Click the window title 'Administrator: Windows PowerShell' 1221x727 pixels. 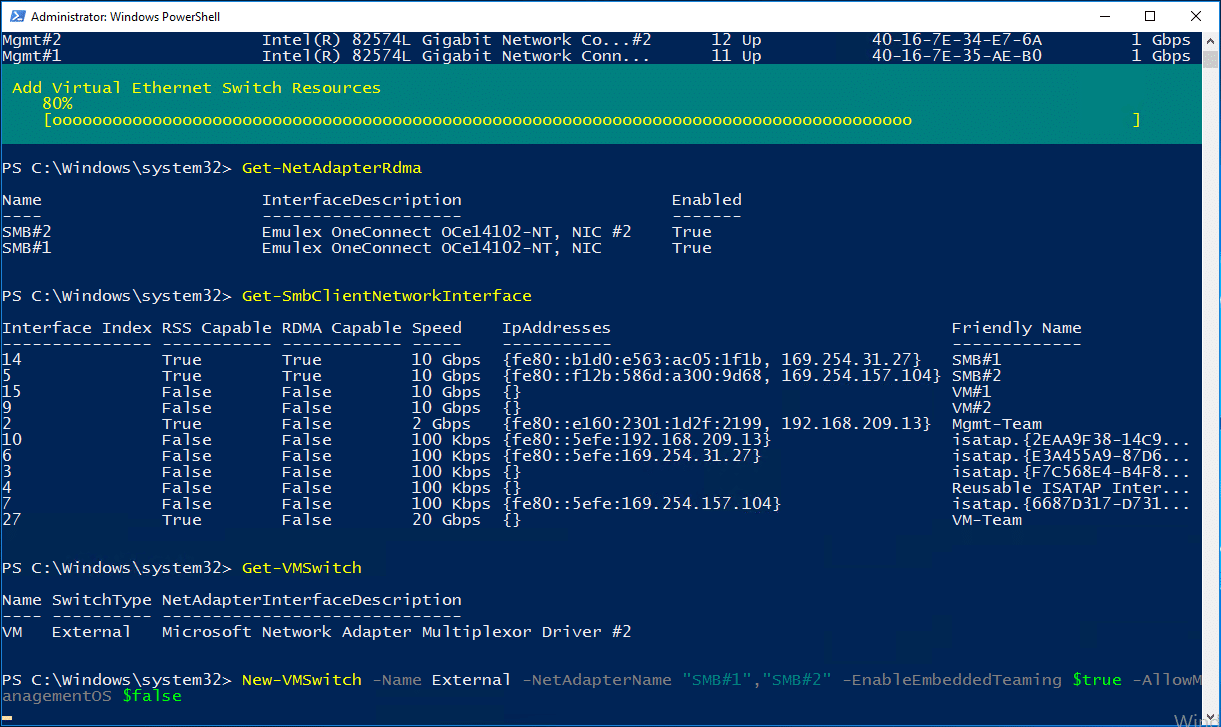coord(126,17)
